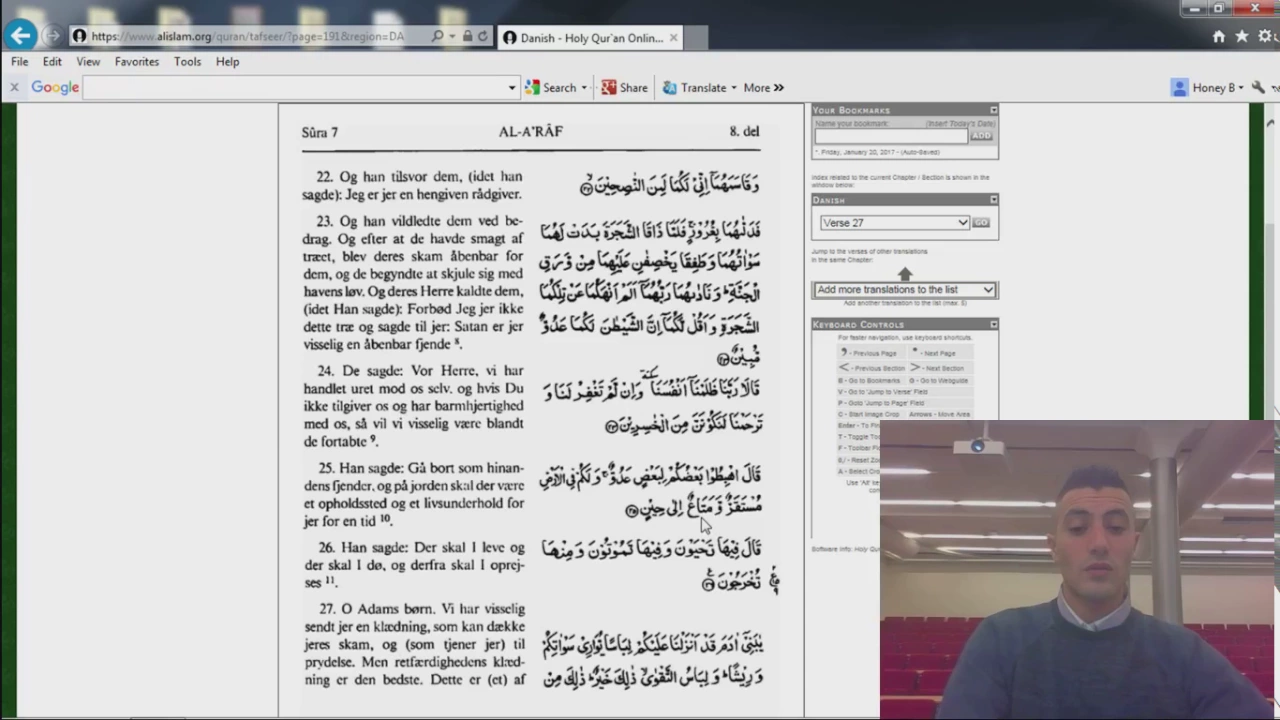Screen dimensions: 1280x720
Task: Close the Google toolbar with X
Action: point(14,88)
